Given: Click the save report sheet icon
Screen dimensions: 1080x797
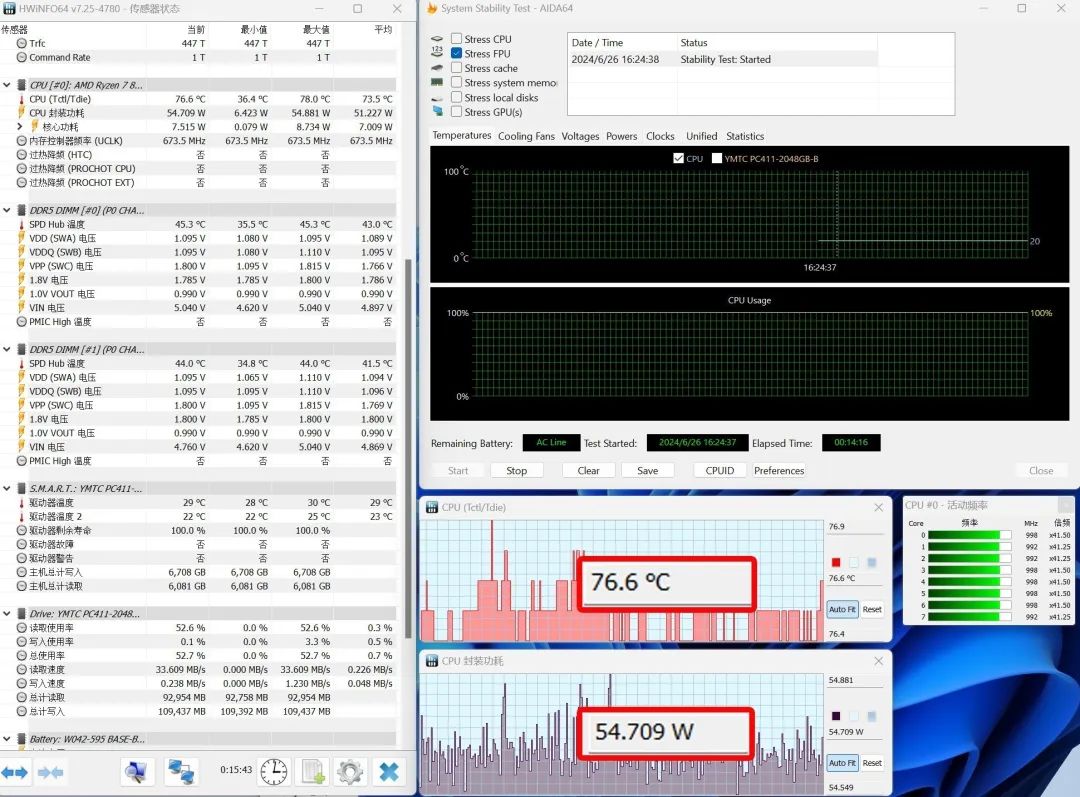Looking at the screenshot, I should pos(313,772).
